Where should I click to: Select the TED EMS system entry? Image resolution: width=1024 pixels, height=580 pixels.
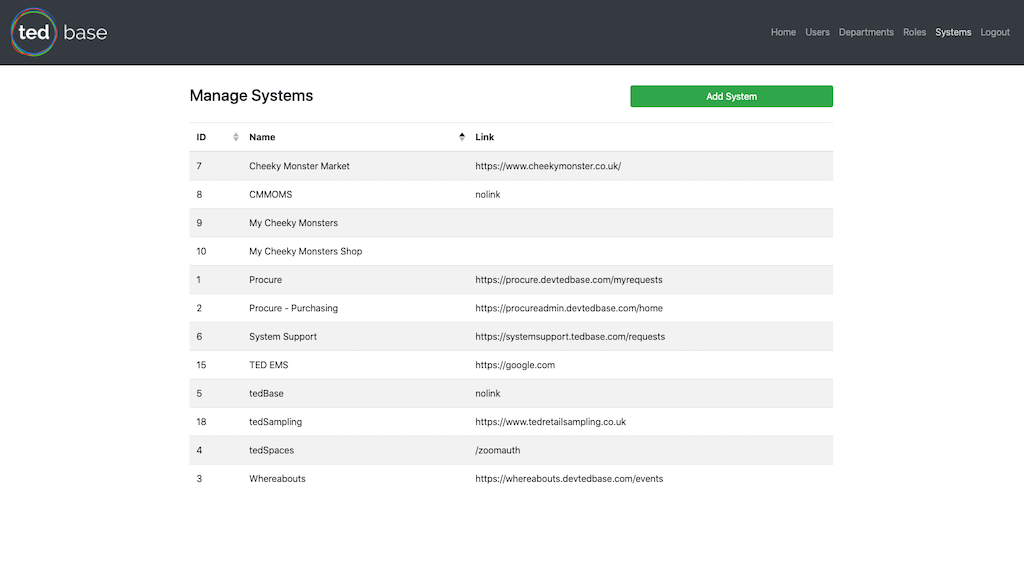coord(268,365)
